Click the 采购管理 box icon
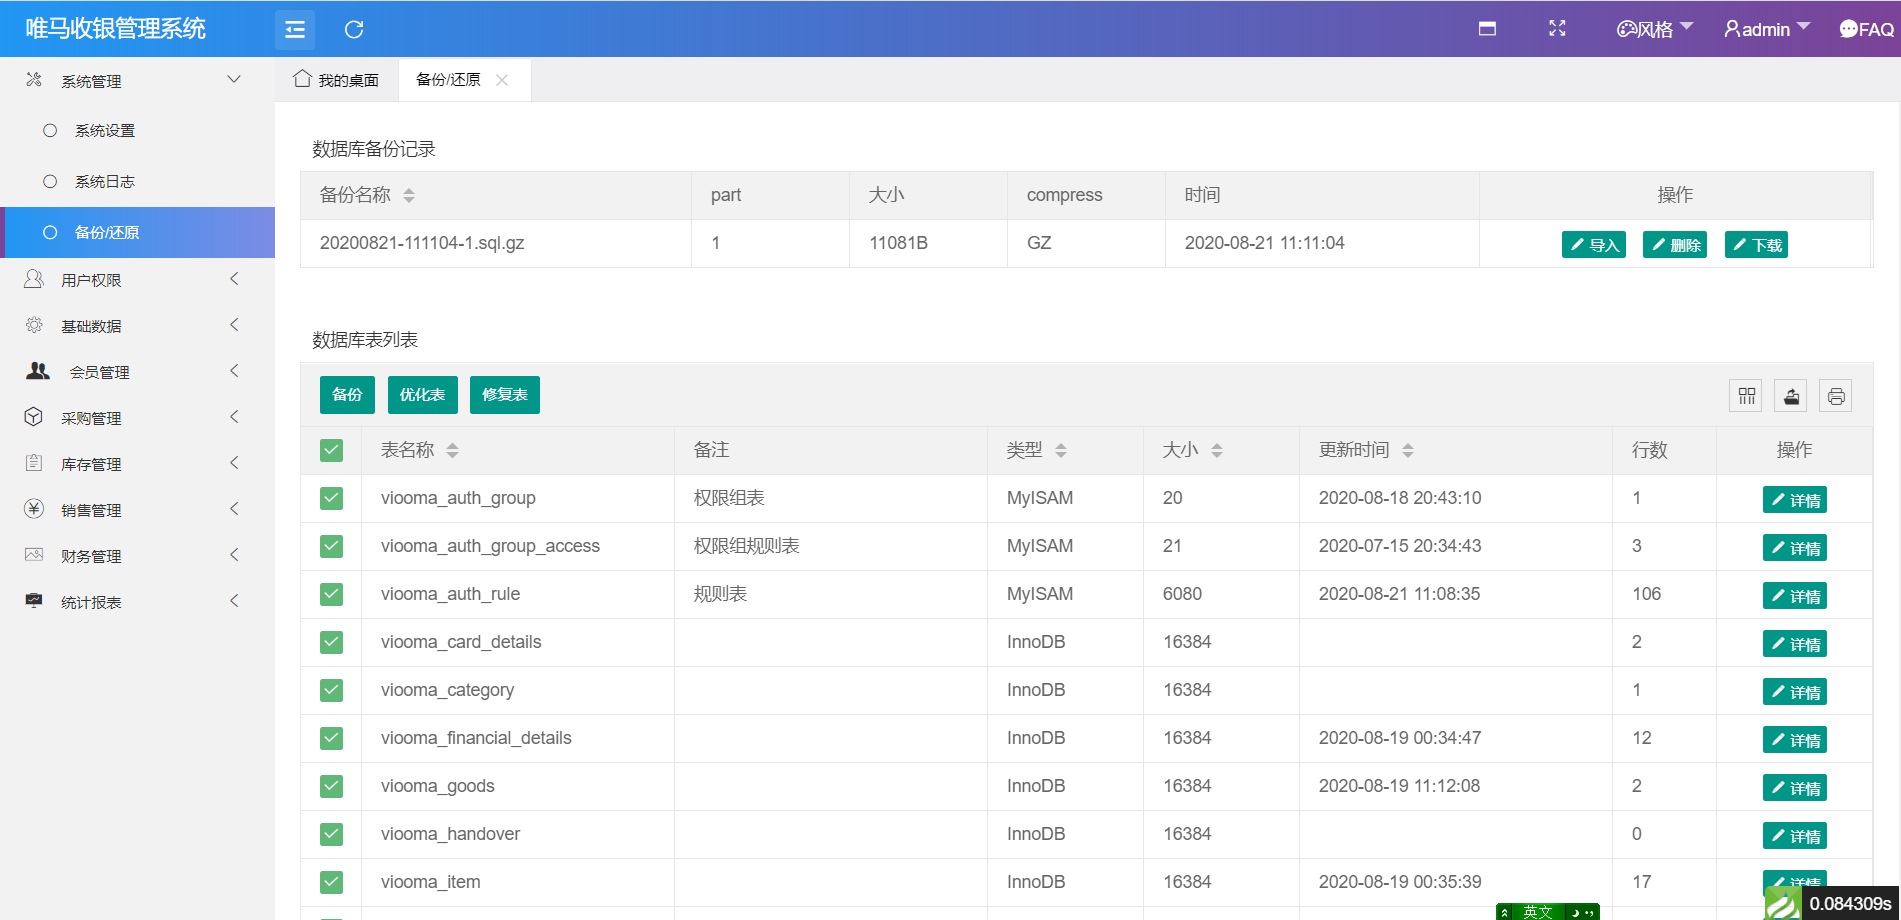Image resolution: width=1901 pixels, height=920 pixels. [34, 417]
